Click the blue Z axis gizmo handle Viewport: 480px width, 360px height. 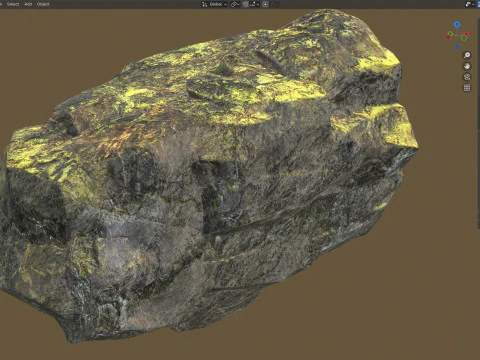tap(457, 24)
